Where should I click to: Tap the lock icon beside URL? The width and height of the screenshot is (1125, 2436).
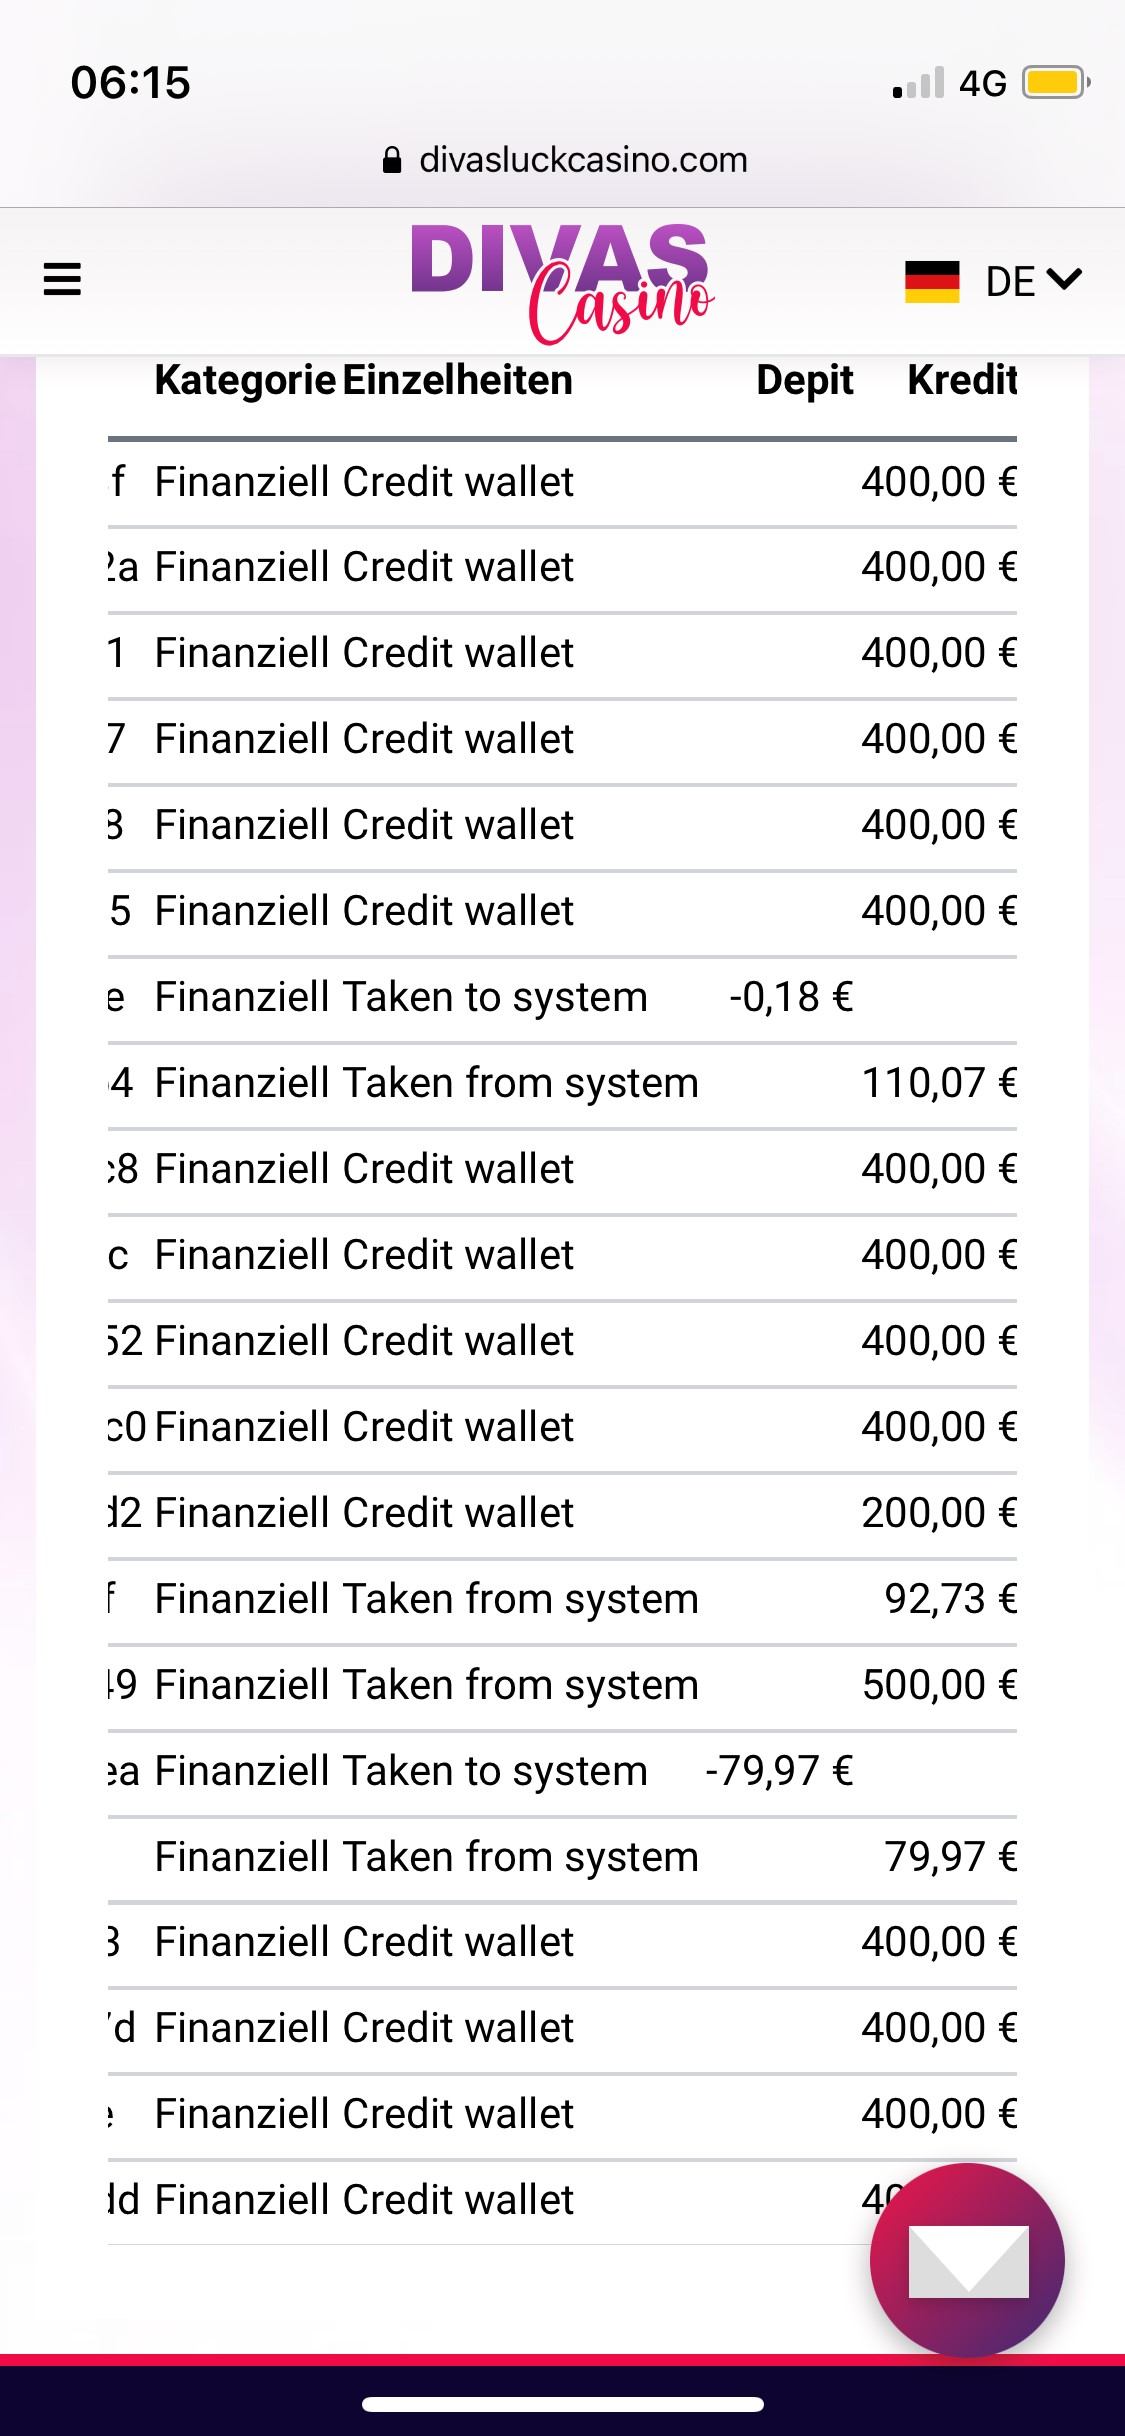coord(393,160)
